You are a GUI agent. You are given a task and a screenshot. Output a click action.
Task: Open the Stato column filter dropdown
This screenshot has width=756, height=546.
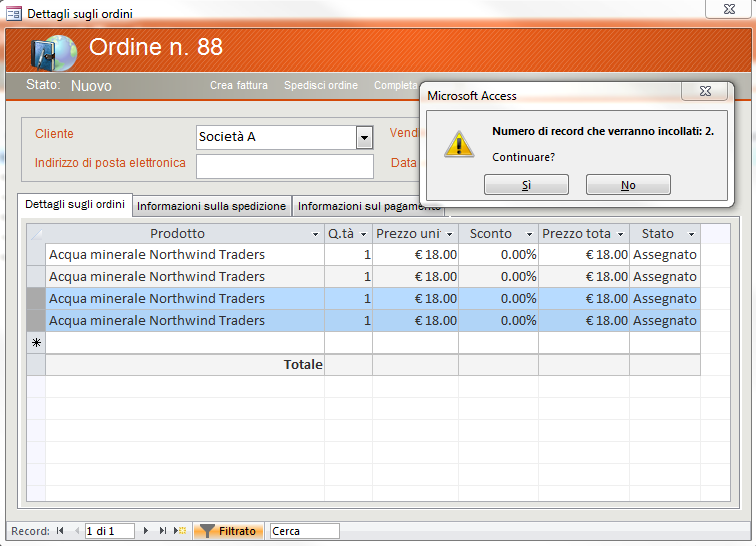[x=691, y=234]
